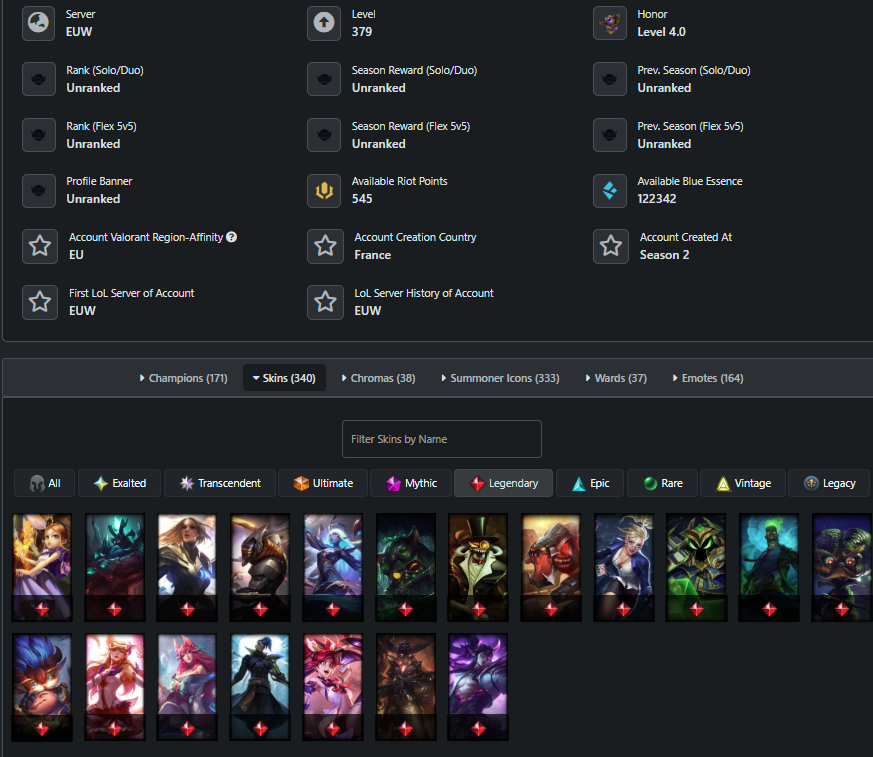Image resolution: width=873 pixels, height=757 pixels.
Task: Open the dark-coated swordsman blue background skin thumbnail
Action: click(x=260, y=687)
